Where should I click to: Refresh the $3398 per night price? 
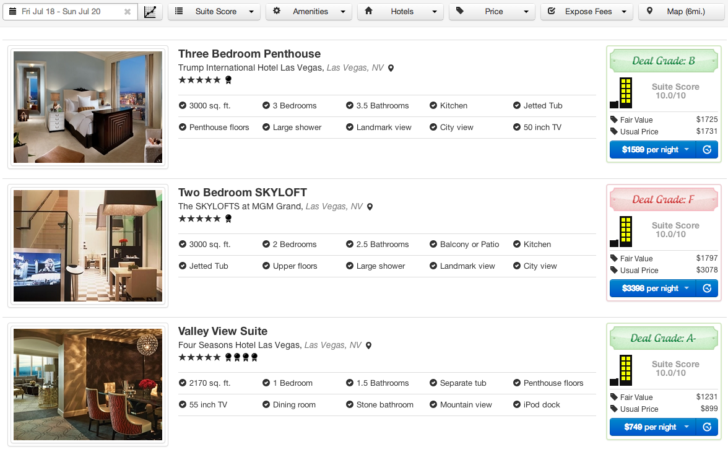(x=707, y=289)
